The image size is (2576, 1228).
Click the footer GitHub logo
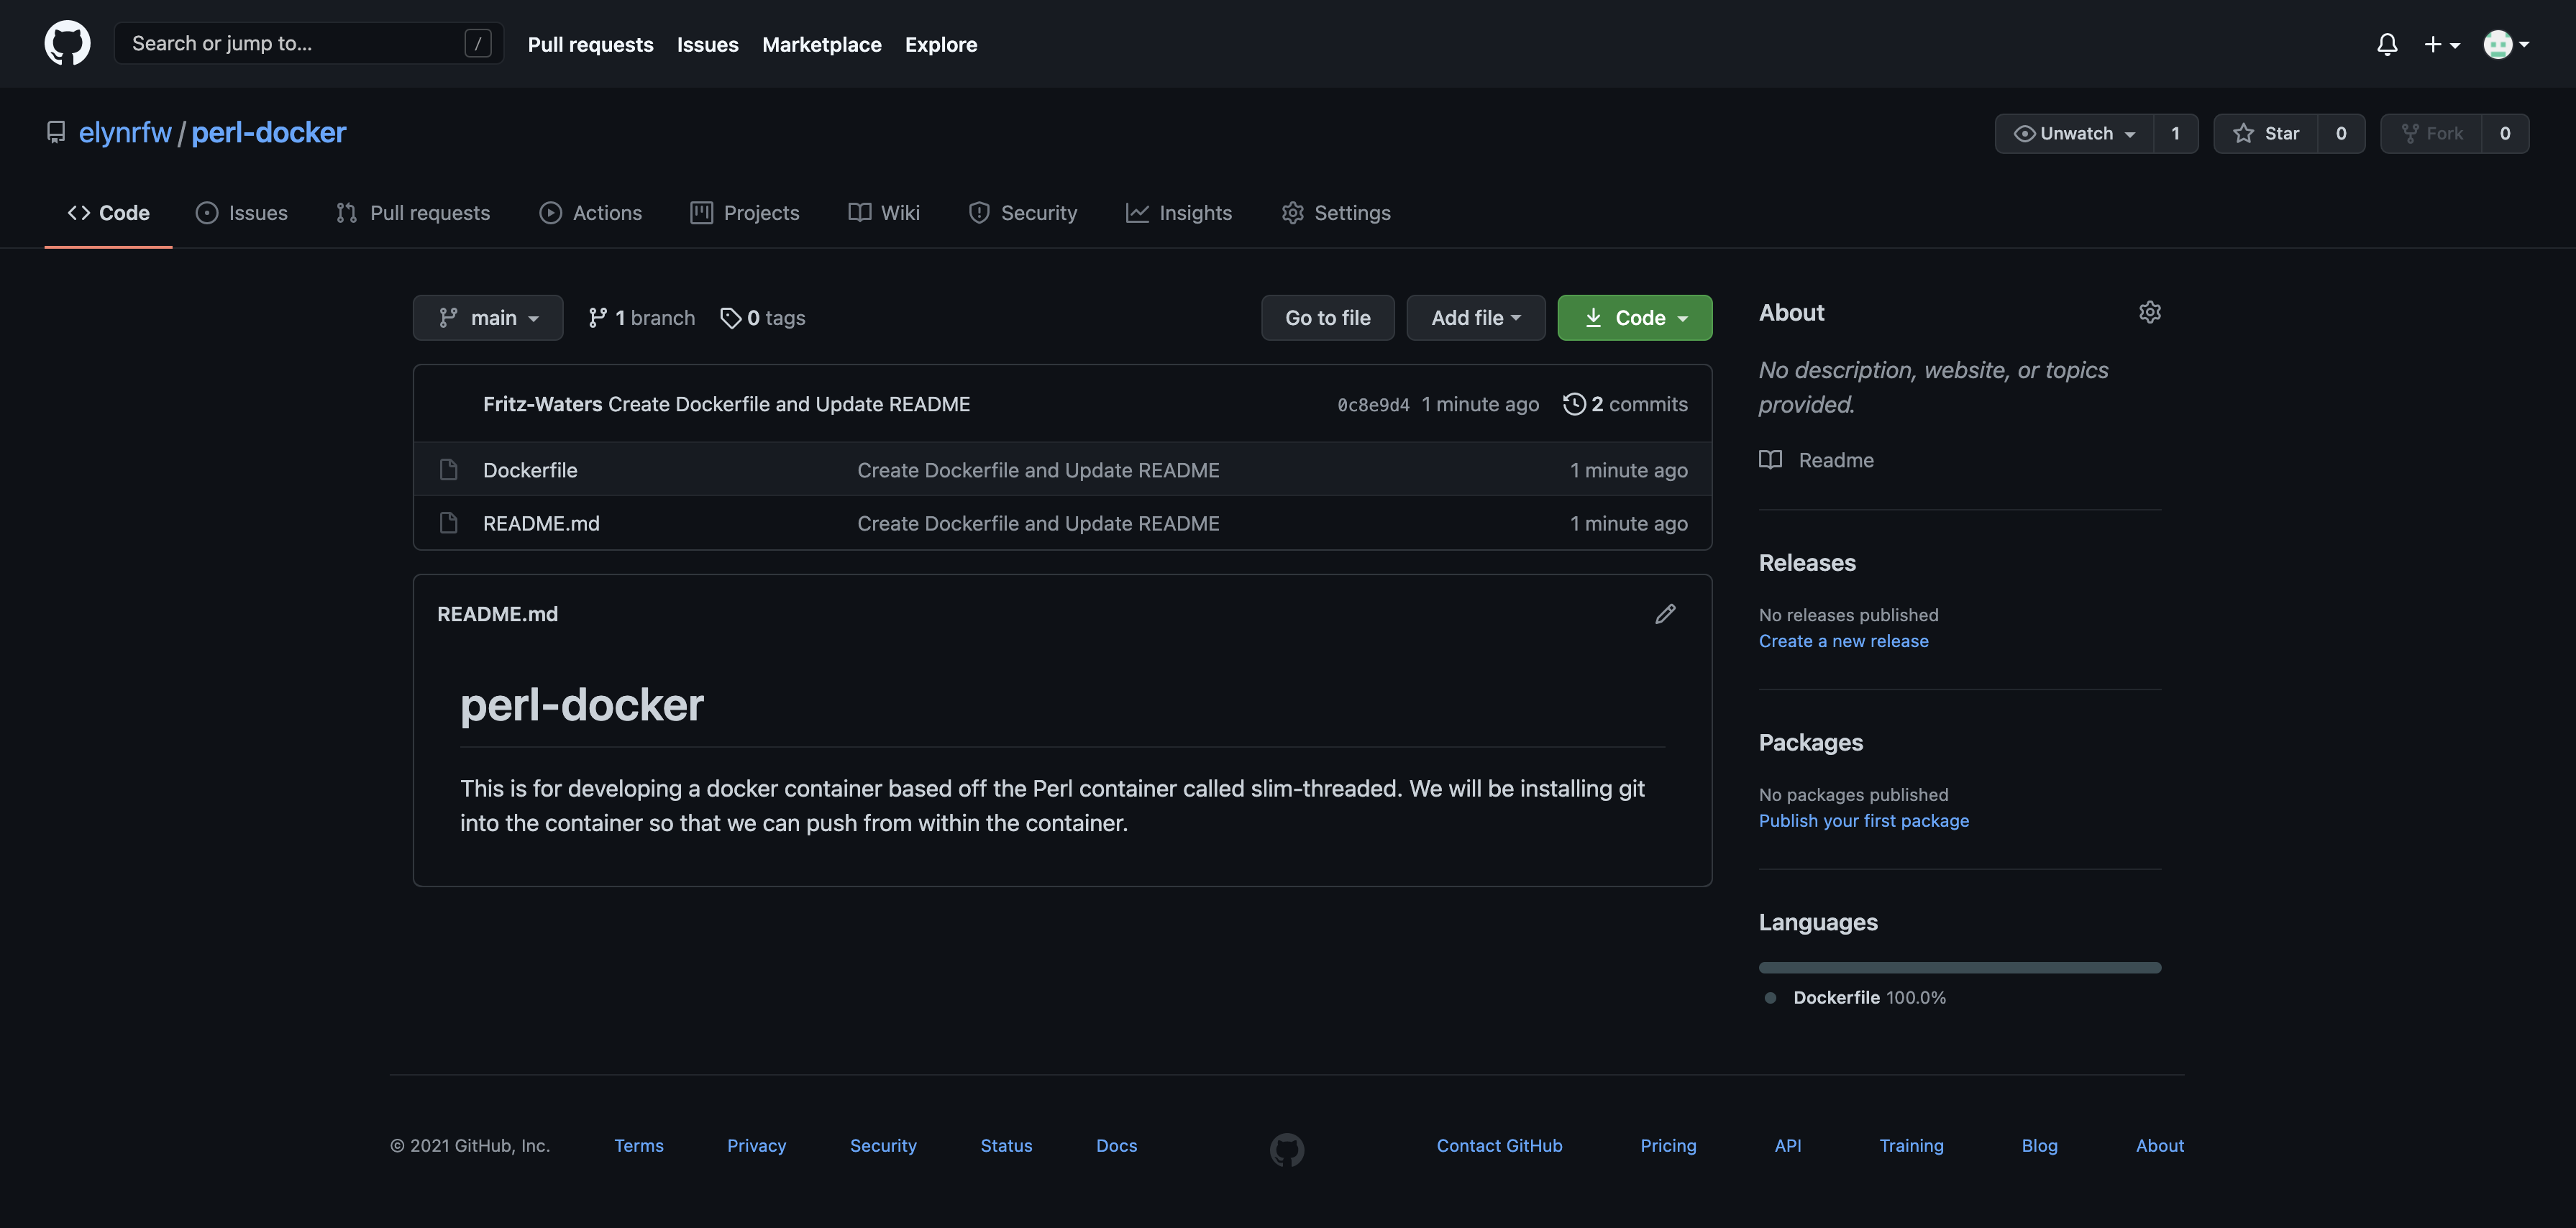(1287, 1149)
